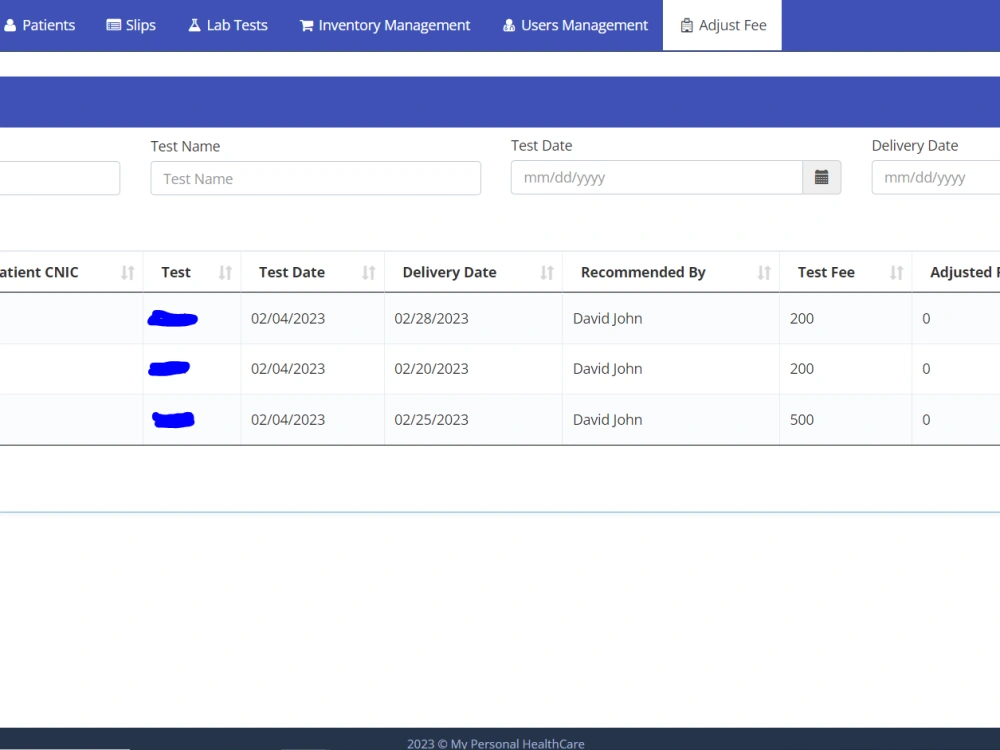The width and height of the screenshot is (1000, 750).
Task: Go to the Lab Tests tab
Action: (x=228, y=26)
